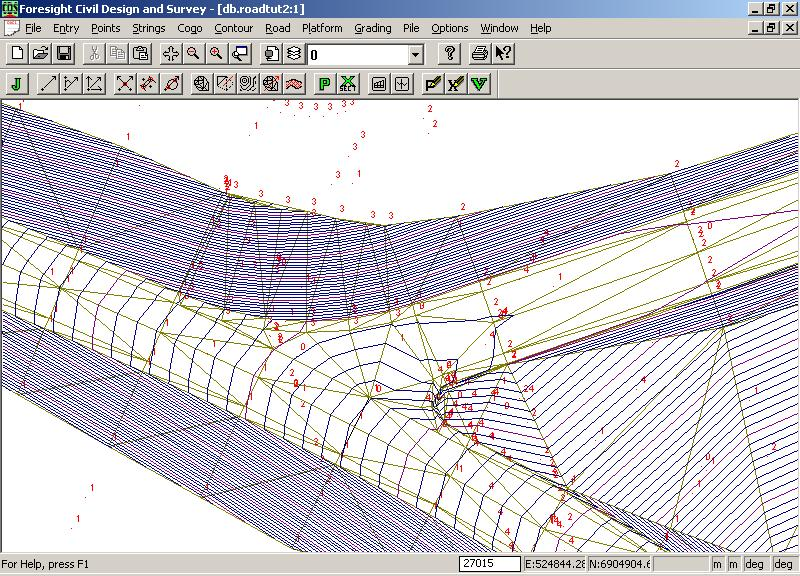Viewport: 800px width, 576px height.
Task: Click the green P platform icon
Action: pos(324,84)
